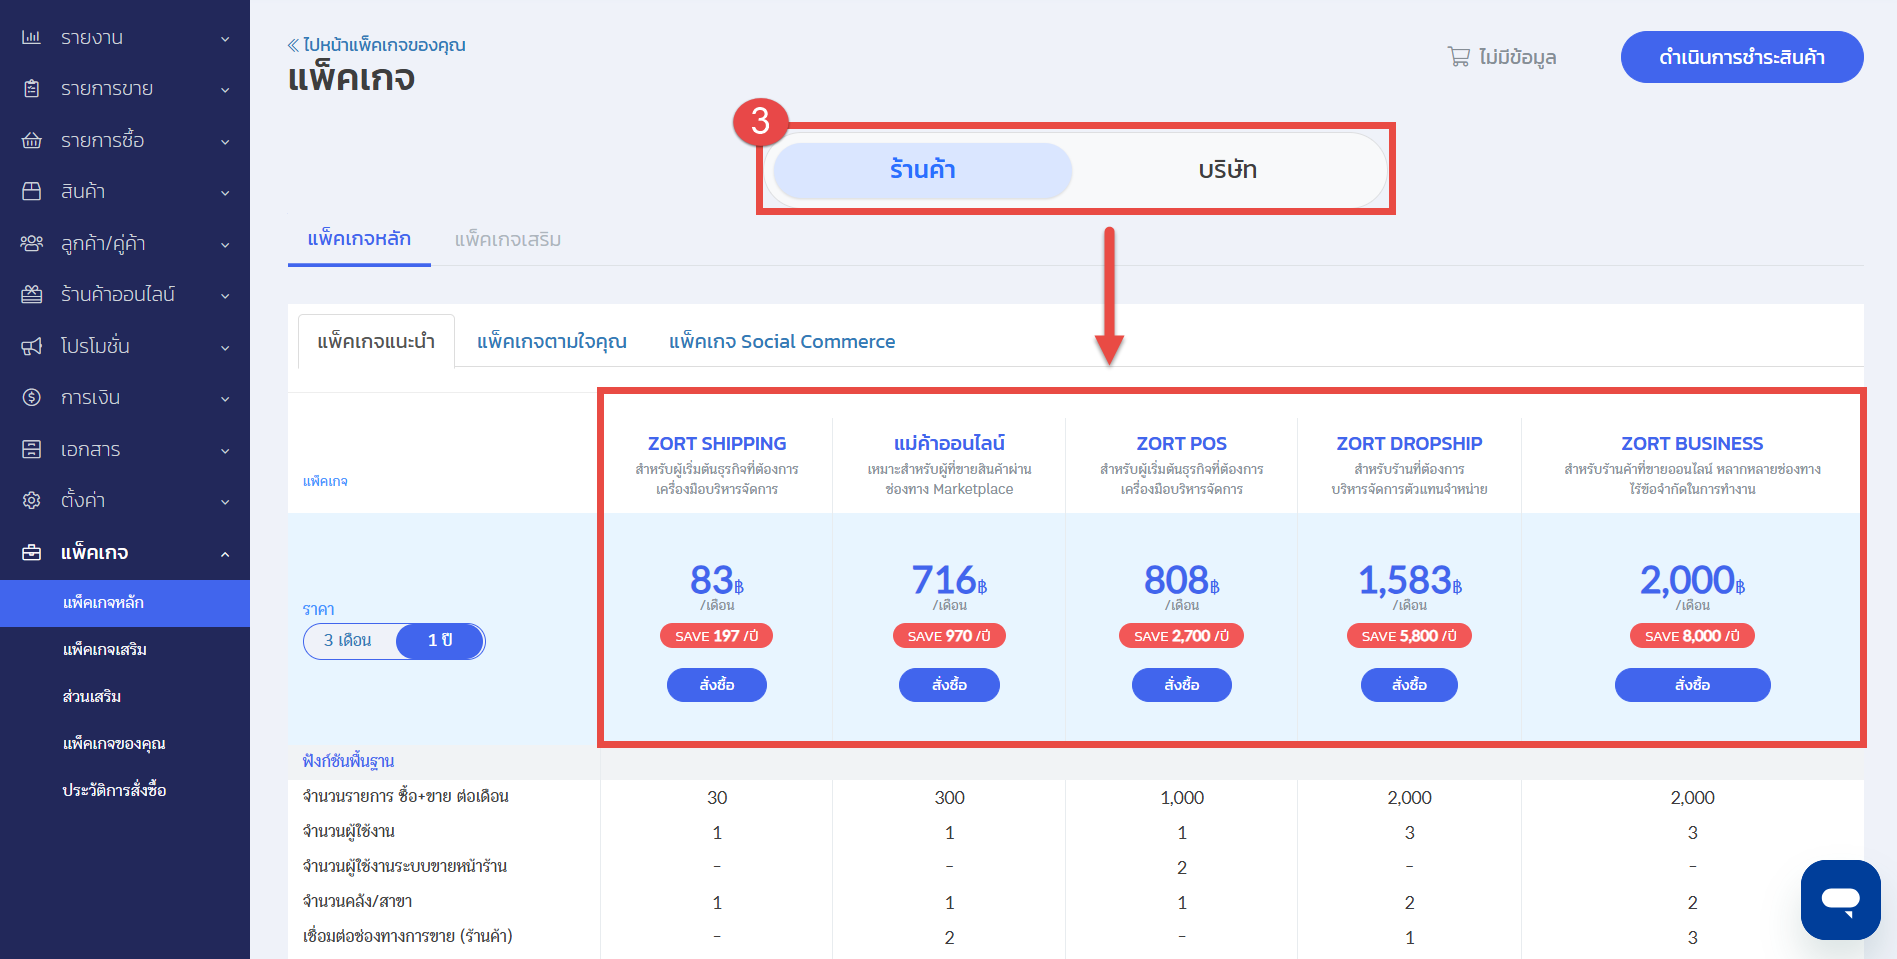Click the settings gear icon in sidebar
The height and width of the screenshot is (959, 1897).
(x=32, y=501)
